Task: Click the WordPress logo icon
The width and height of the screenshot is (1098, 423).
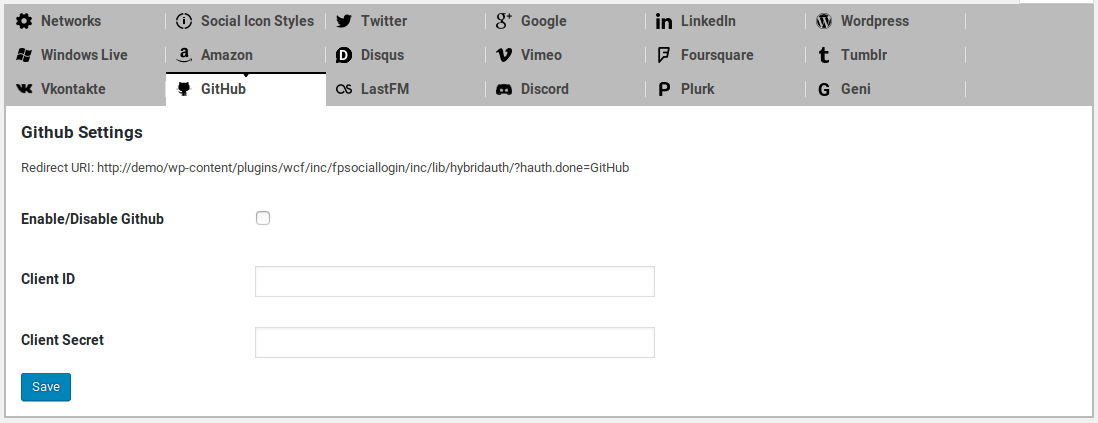Action: (x=824, y=21)
